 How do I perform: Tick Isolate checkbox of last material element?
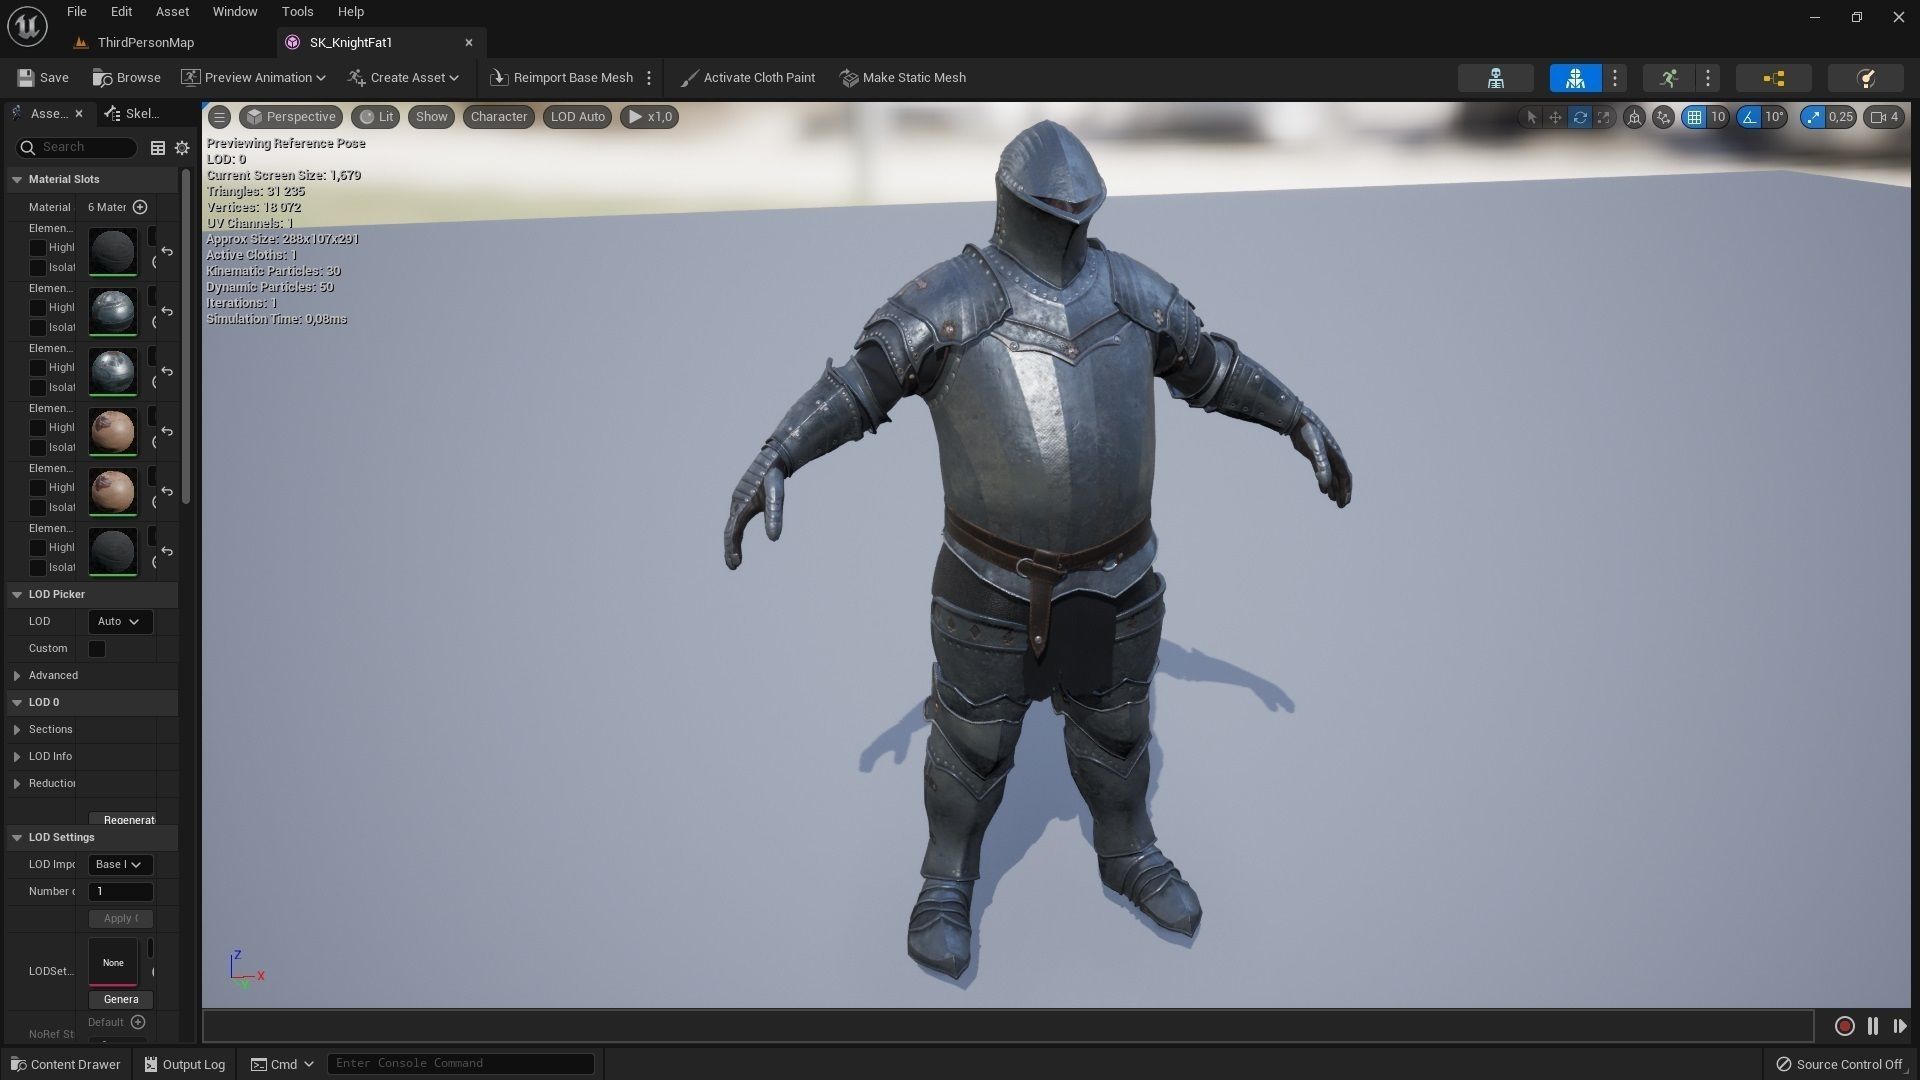37,567
